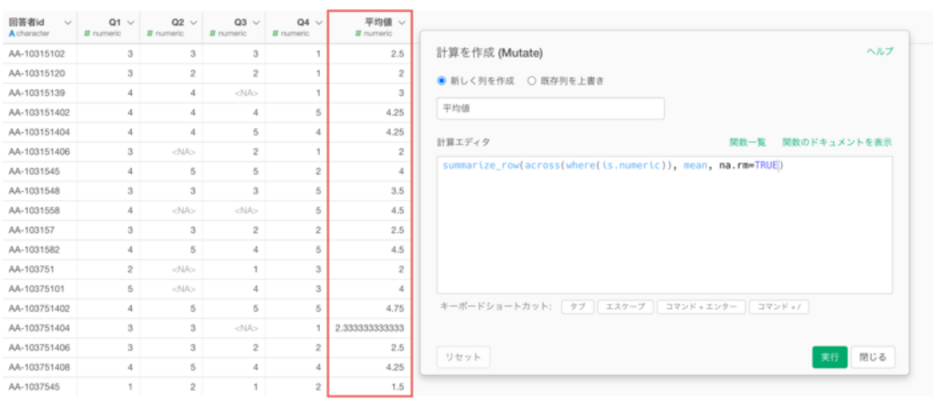This screenshot has width=933, height=400.
Task: Close the dialog with 閉じる button
Action: coord(875,357)
